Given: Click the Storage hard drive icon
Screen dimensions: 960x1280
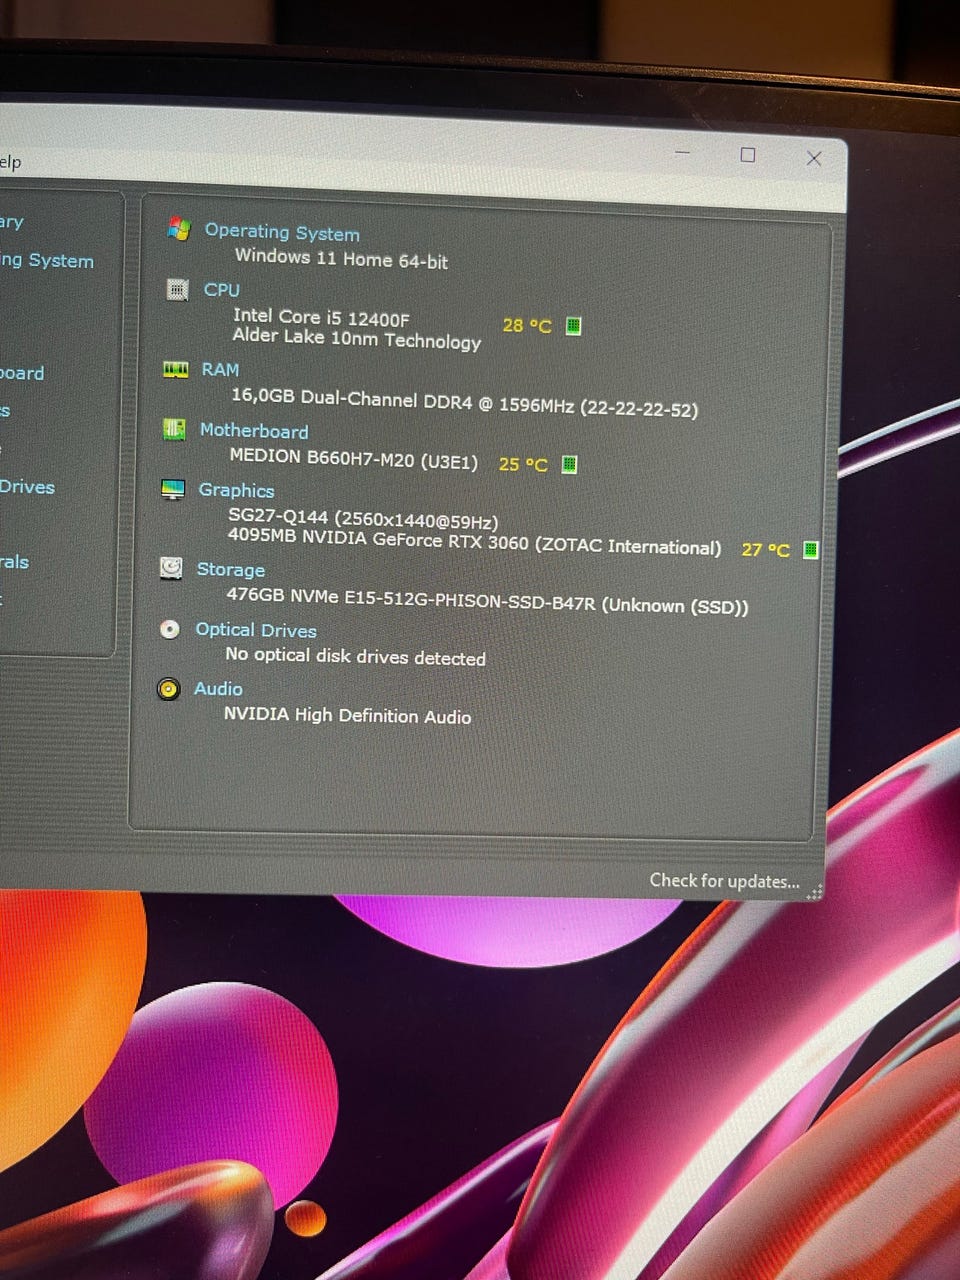Looking at the screenshot, I should [171, 568].
